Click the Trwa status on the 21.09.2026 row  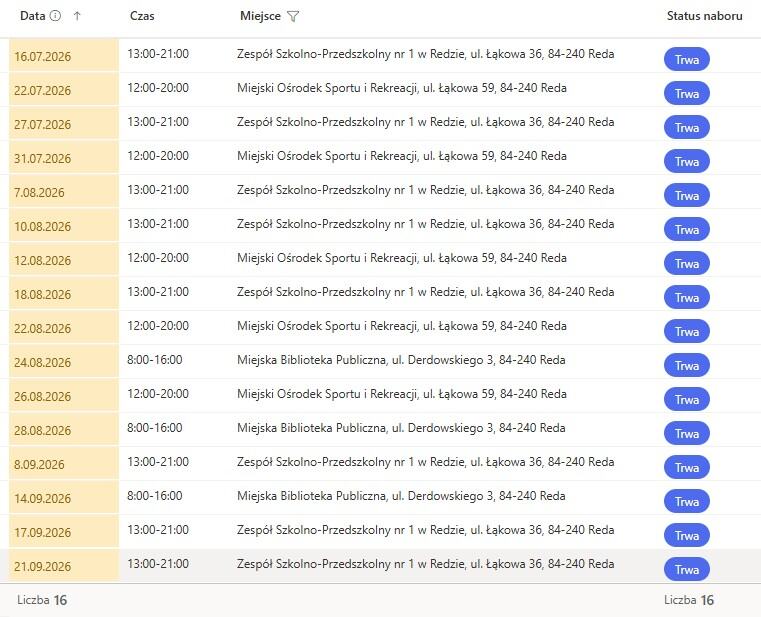[687, 569]
